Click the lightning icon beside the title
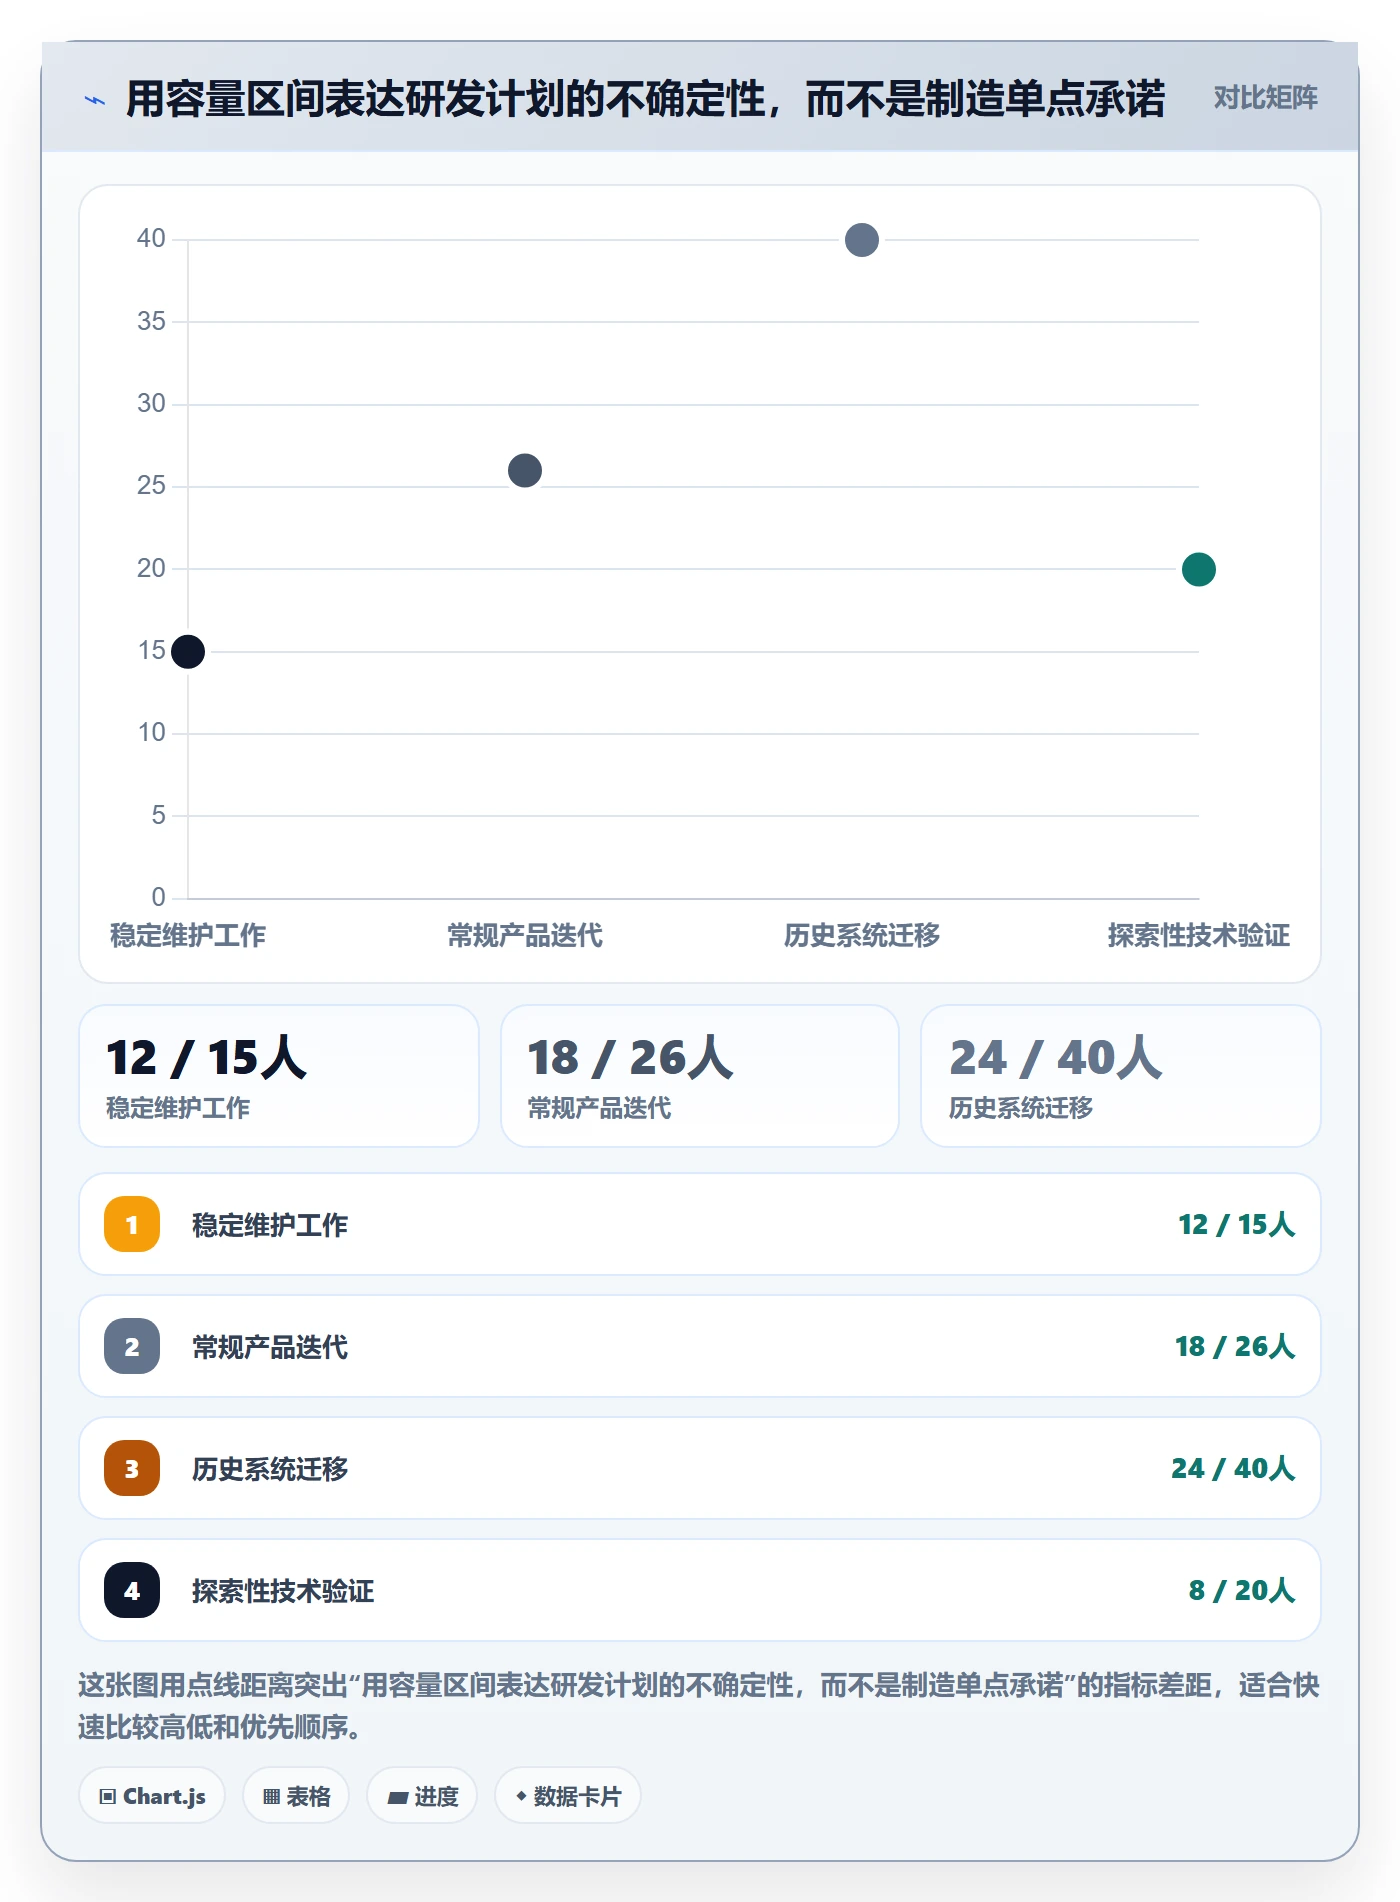The image size is (1400, 1902). tap(95, 100)
